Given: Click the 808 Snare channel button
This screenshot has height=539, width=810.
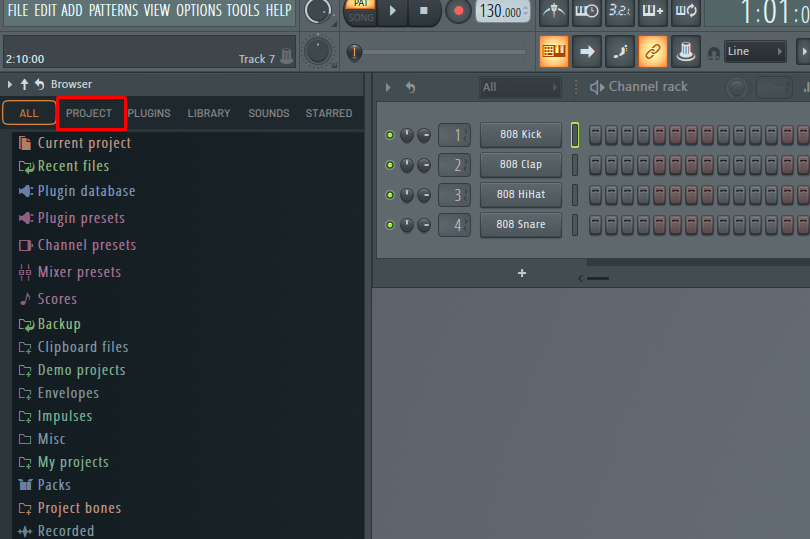Looking at the screenshot, I should point(521,225).
